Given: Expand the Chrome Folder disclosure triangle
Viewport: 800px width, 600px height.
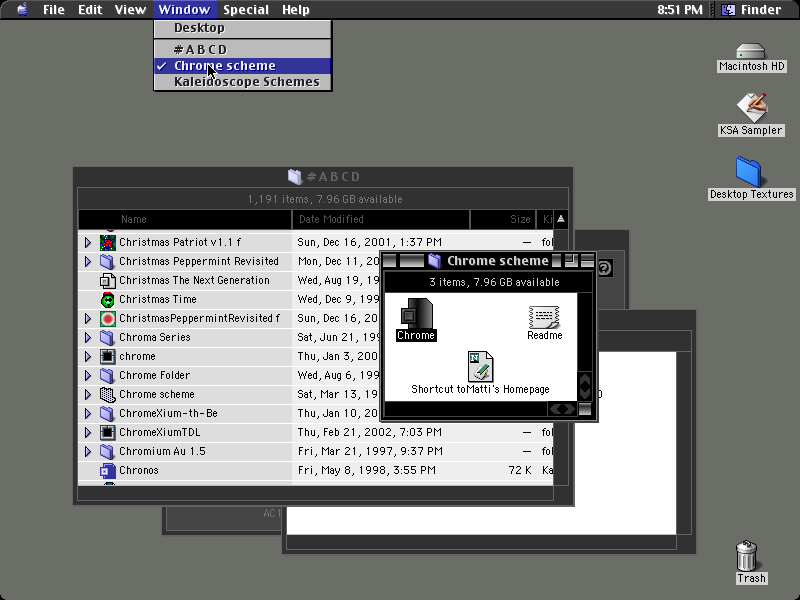Looking at the screenshot, I should 88,376.
